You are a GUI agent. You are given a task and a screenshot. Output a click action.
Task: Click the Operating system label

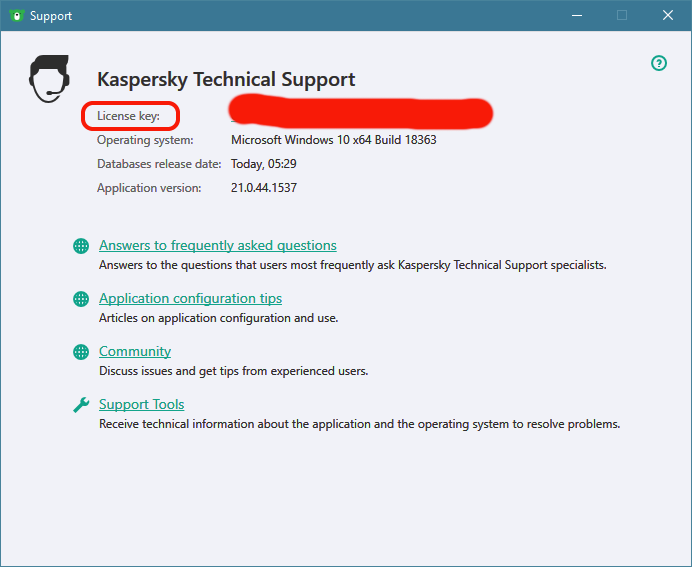[x=145, y=140]
